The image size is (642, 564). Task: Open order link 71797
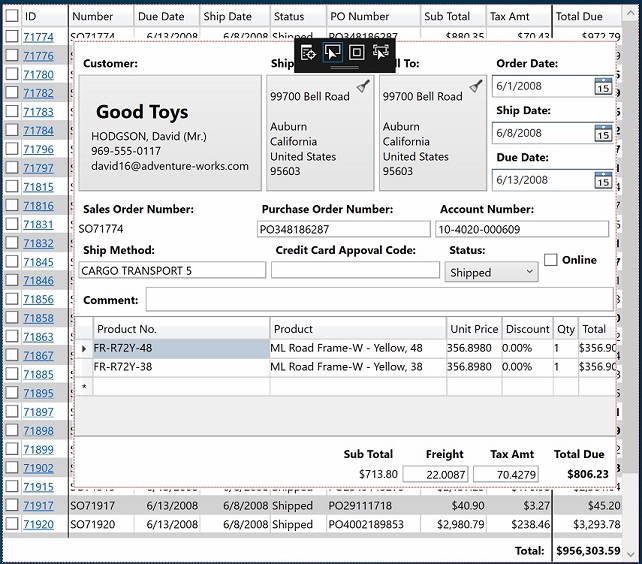tap(38, 168)
